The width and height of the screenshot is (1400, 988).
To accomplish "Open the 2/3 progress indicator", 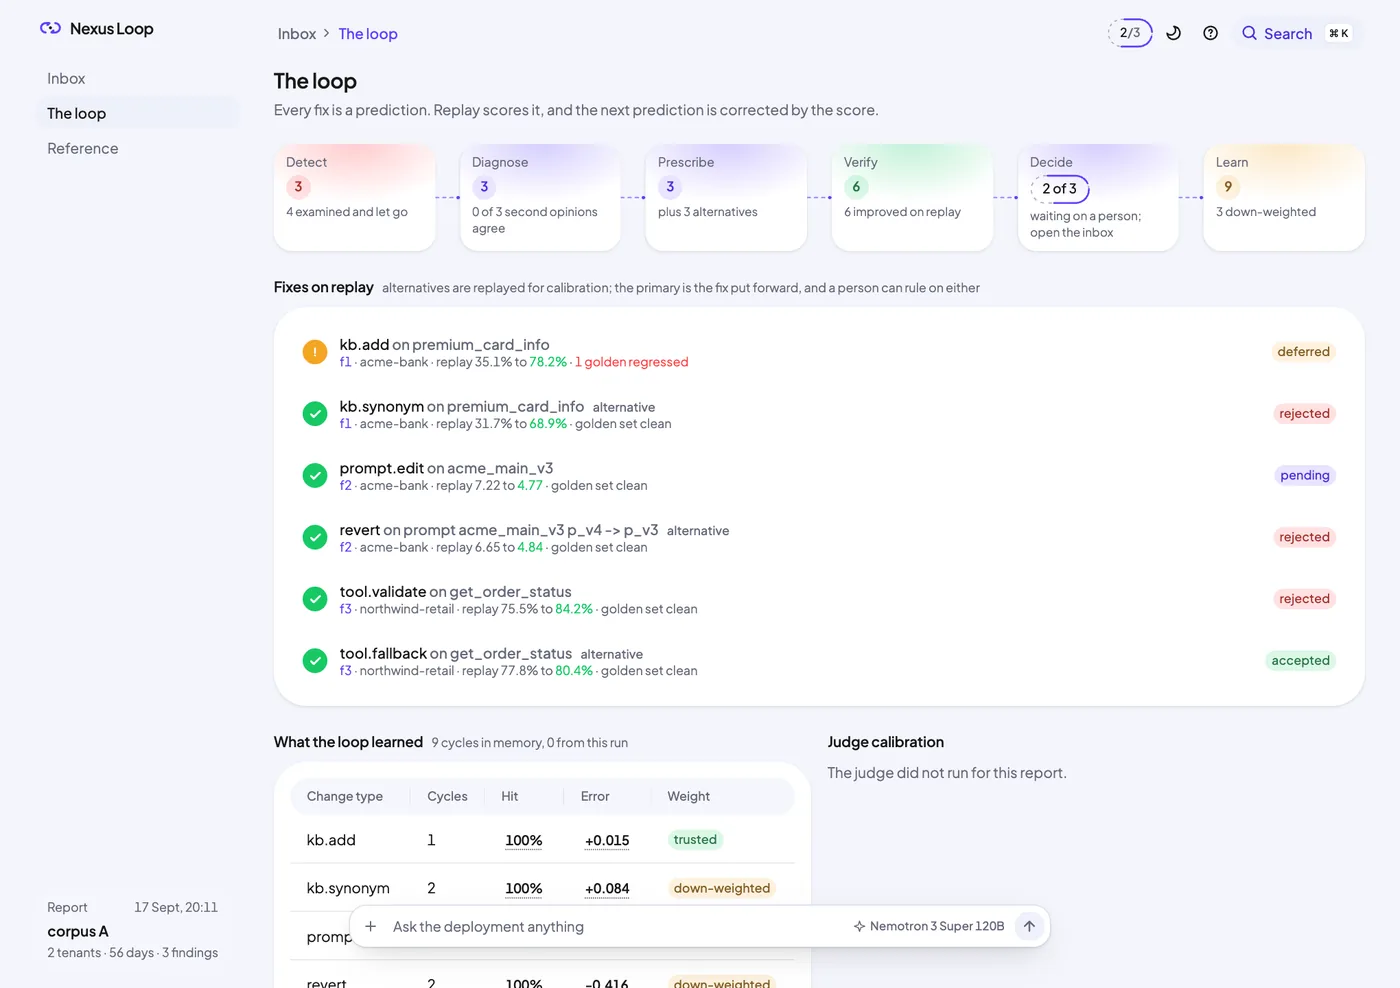I will (1130, 33).
